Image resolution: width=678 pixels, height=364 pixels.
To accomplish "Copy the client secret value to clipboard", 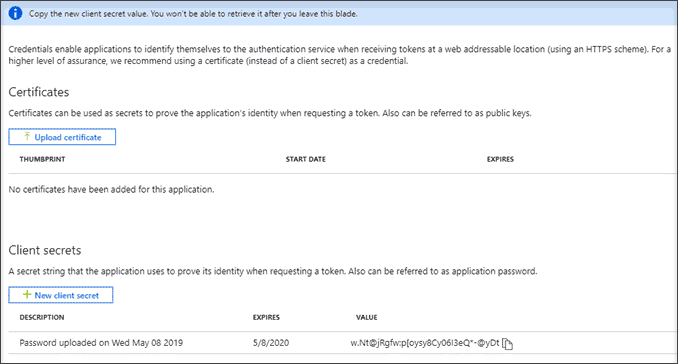I will [507, 344].
